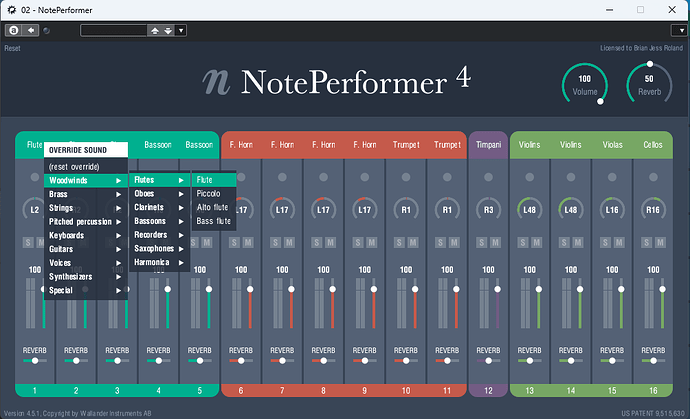Open the Bassoons submenu entry
This screenshot has width=690, height=419.
(159, 221)
